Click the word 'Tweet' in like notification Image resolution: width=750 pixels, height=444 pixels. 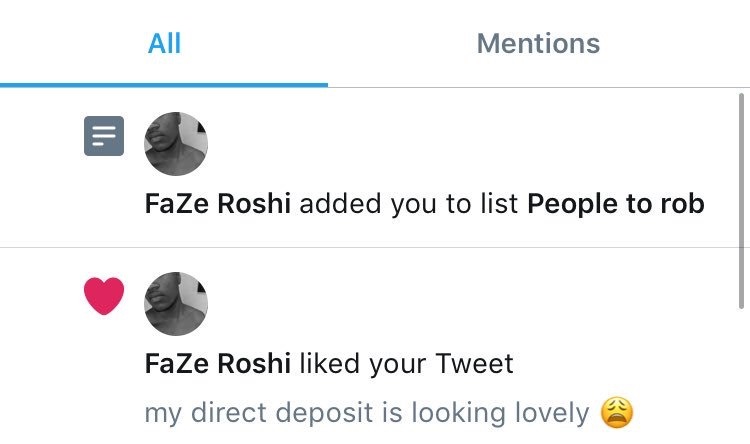pos(475,363)
